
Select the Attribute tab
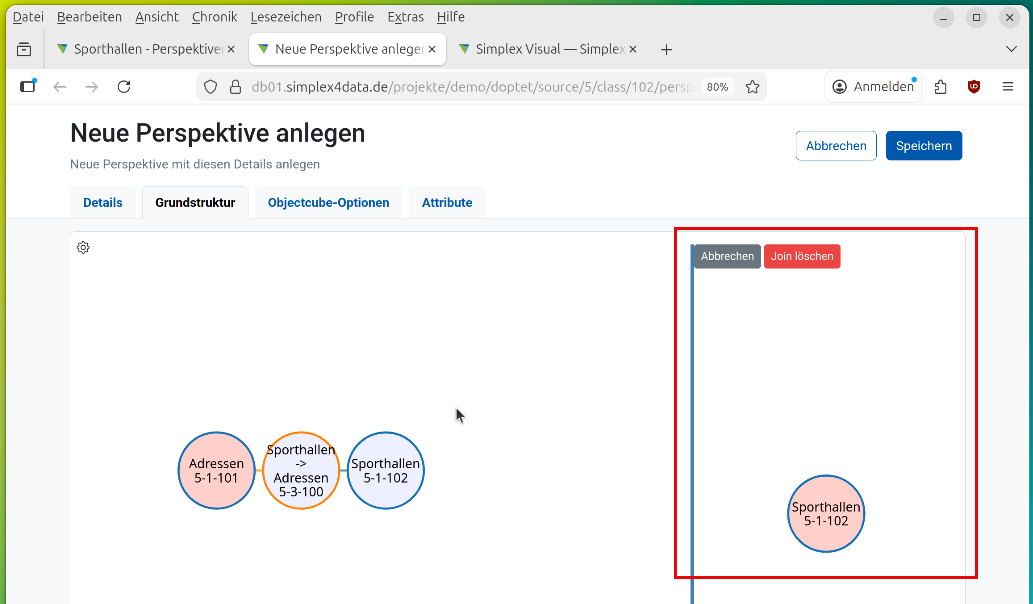(x=447, y=203)
